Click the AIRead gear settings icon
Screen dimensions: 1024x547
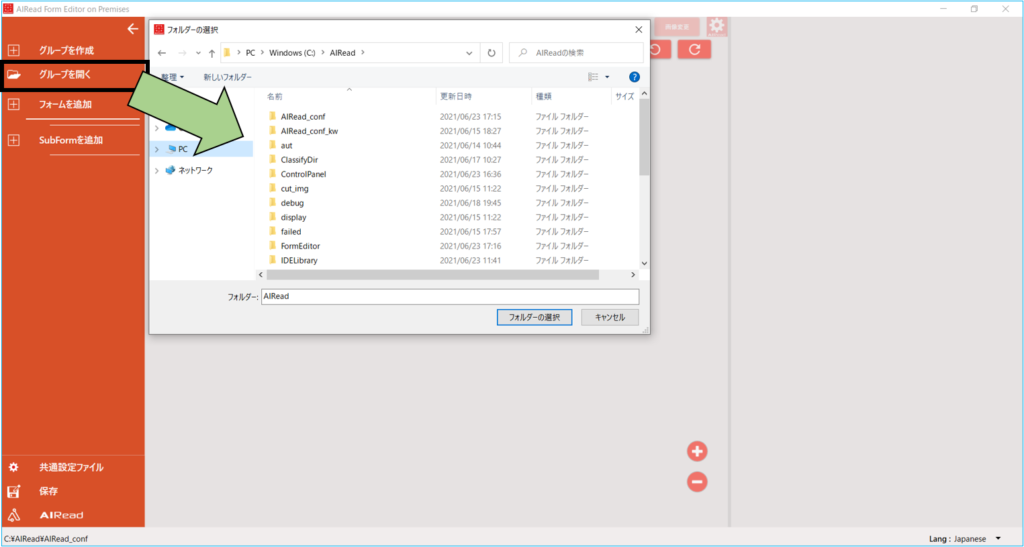pyautogui.click(x=717, y=26)
